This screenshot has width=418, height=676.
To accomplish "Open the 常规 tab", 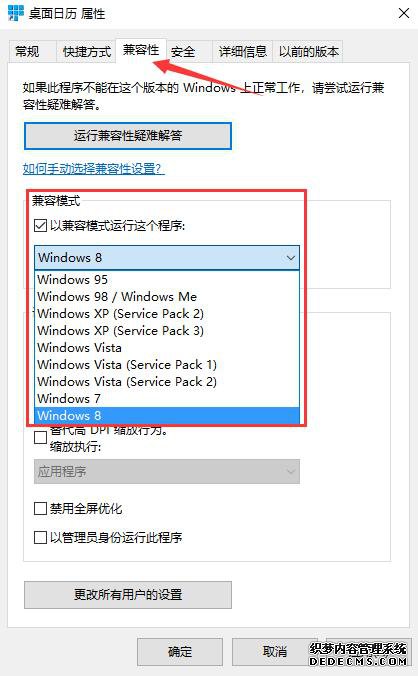I will [x=27, y=52].
